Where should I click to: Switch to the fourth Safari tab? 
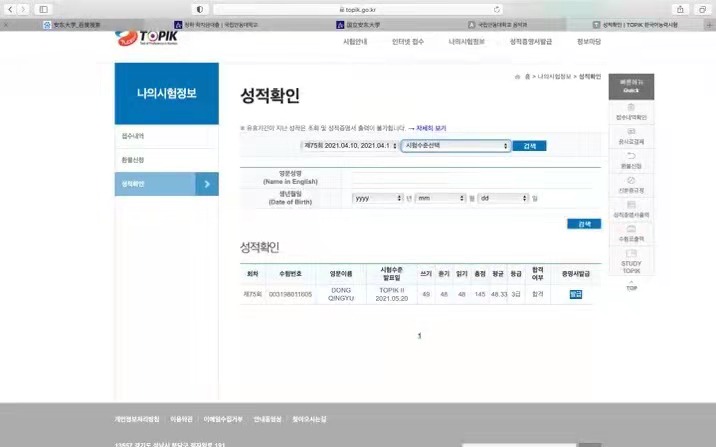(x=498, y=25)
